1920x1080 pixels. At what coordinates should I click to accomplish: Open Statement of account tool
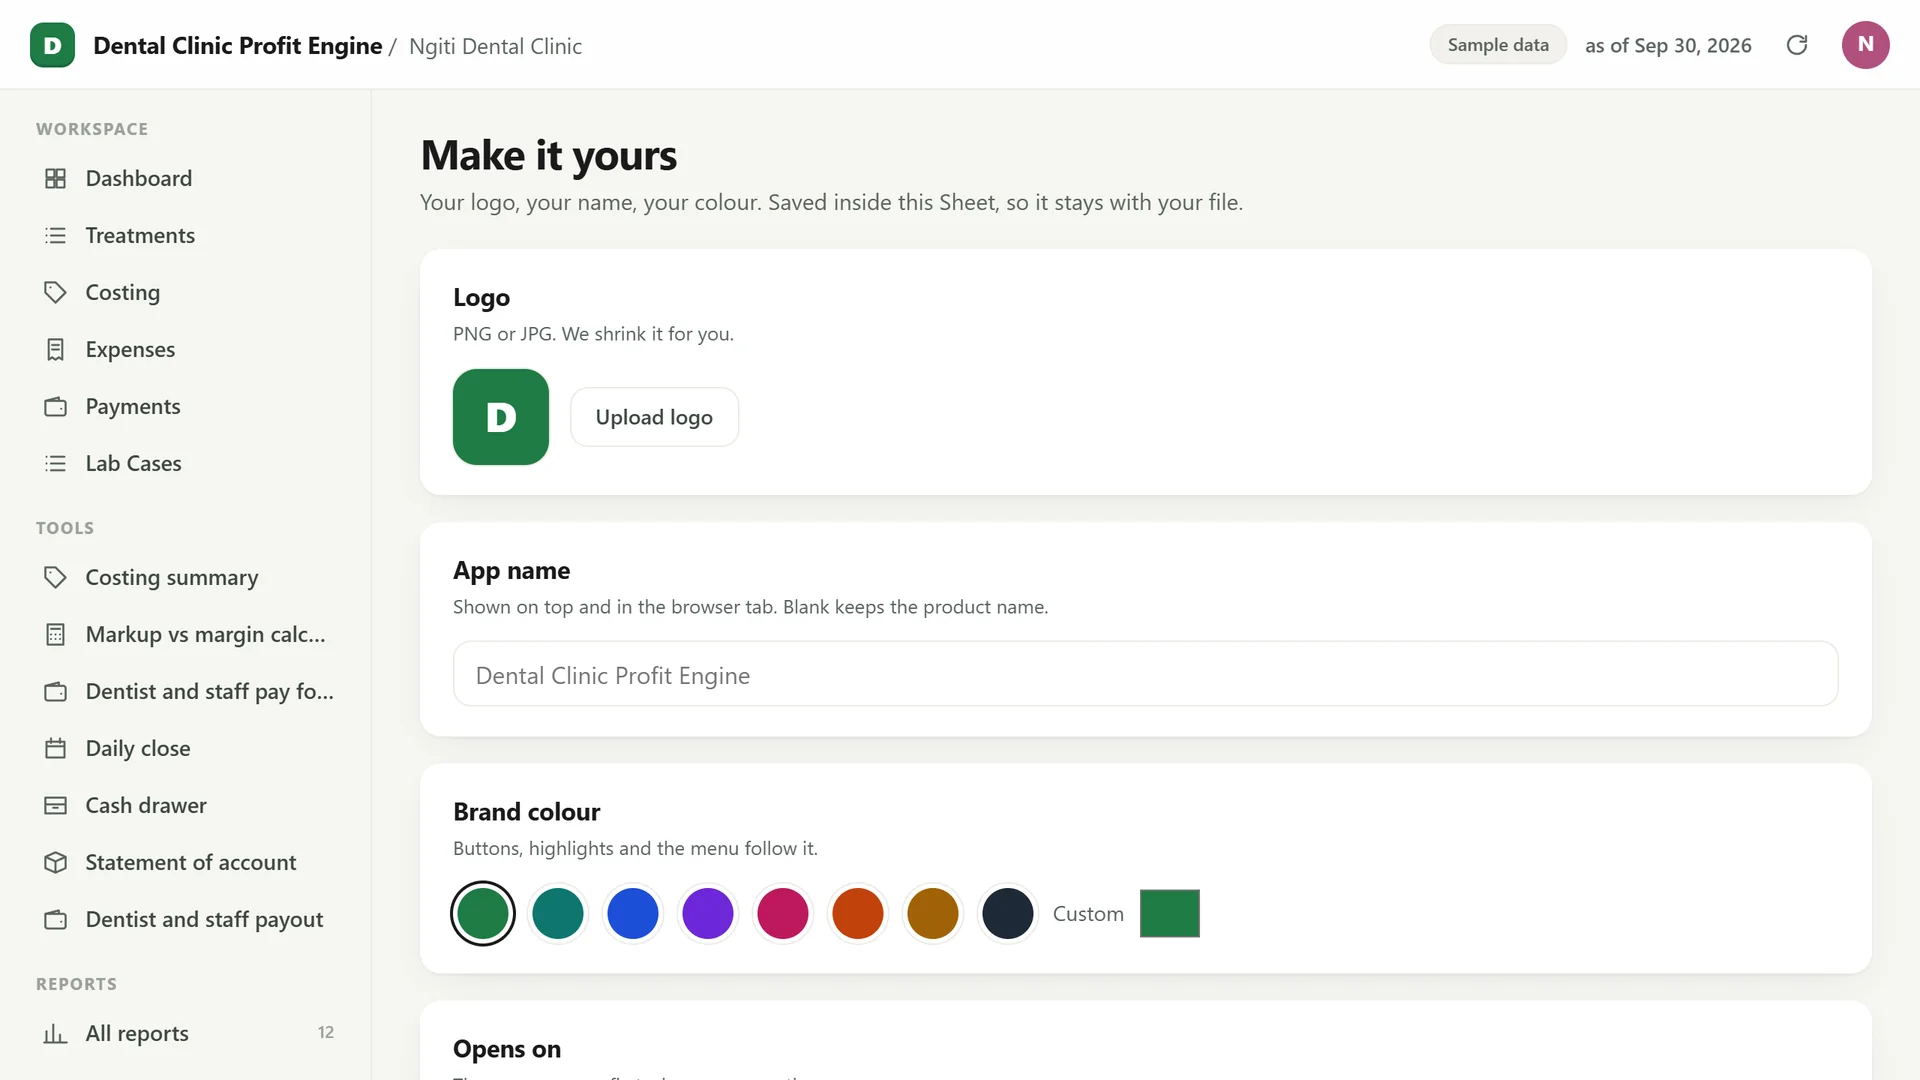(x=185, y=862)
